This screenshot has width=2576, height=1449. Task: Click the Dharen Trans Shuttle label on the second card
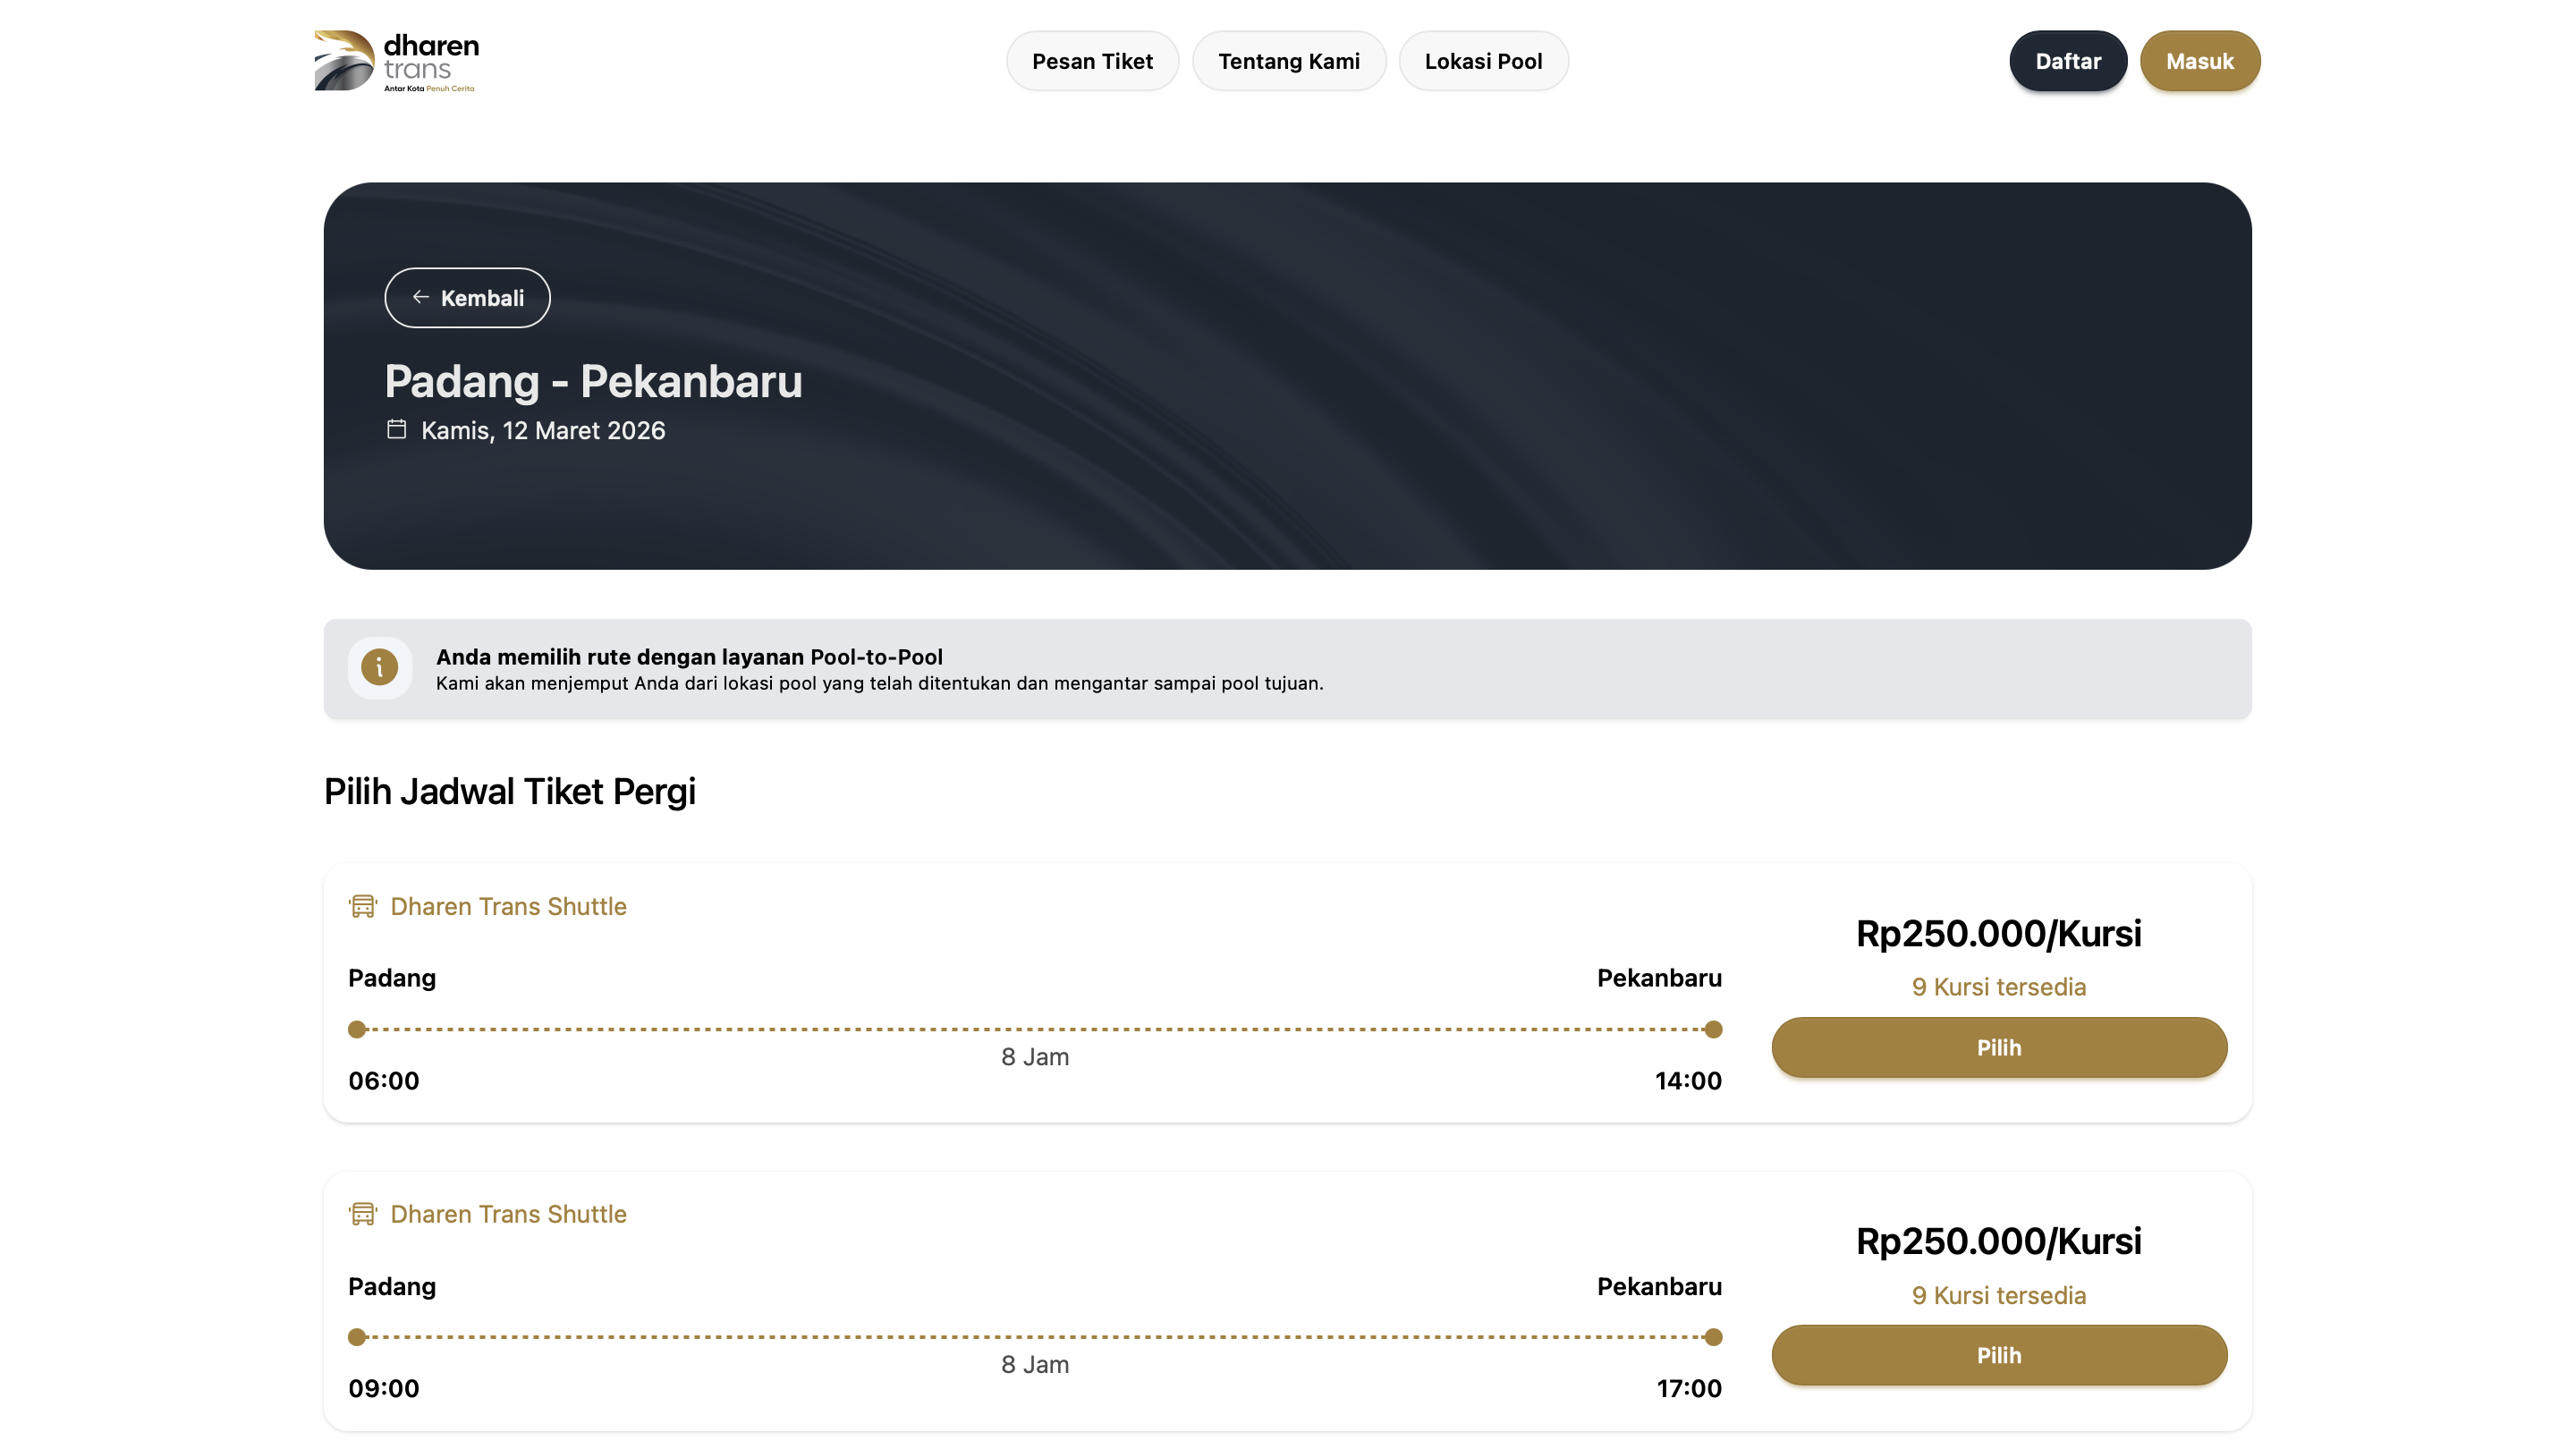pyautogui.click(x=508, y=1214)
